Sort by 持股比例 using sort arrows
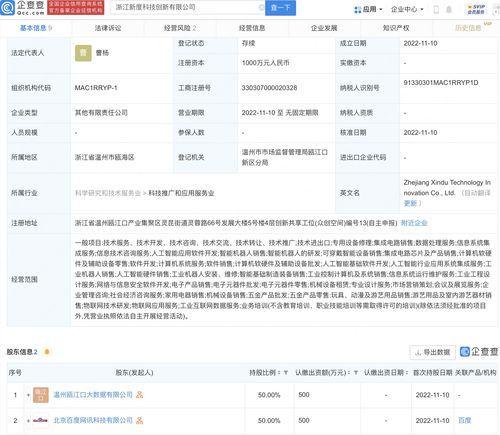The height and width of the screenshot is (435, 500). pyautogui.click(x=279, y=373)
